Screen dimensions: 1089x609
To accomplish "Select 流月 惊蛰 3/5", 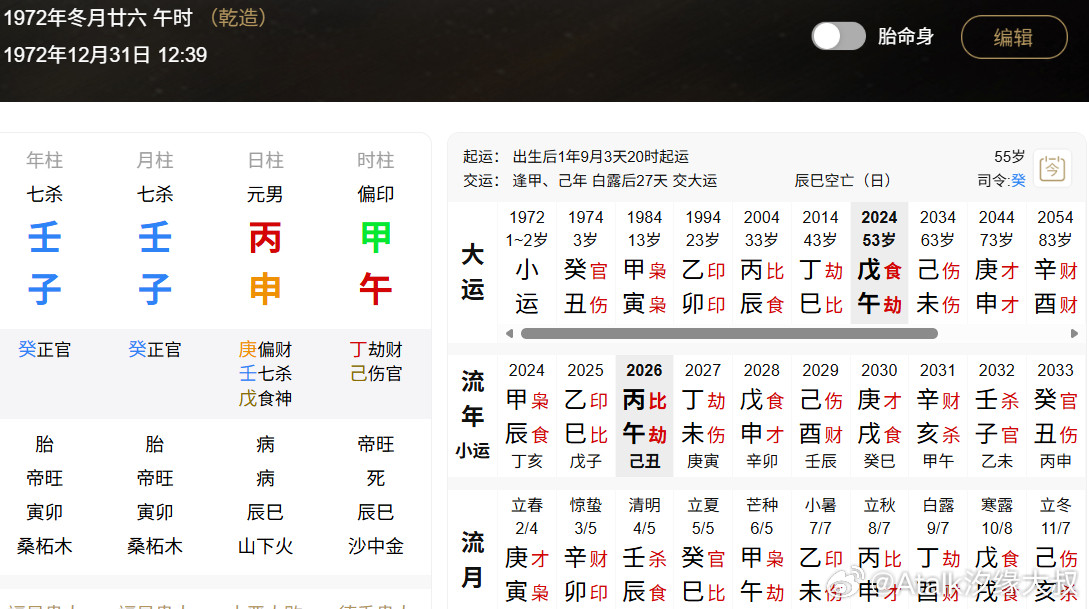I will pyautogui.click(x=585, y=549).
